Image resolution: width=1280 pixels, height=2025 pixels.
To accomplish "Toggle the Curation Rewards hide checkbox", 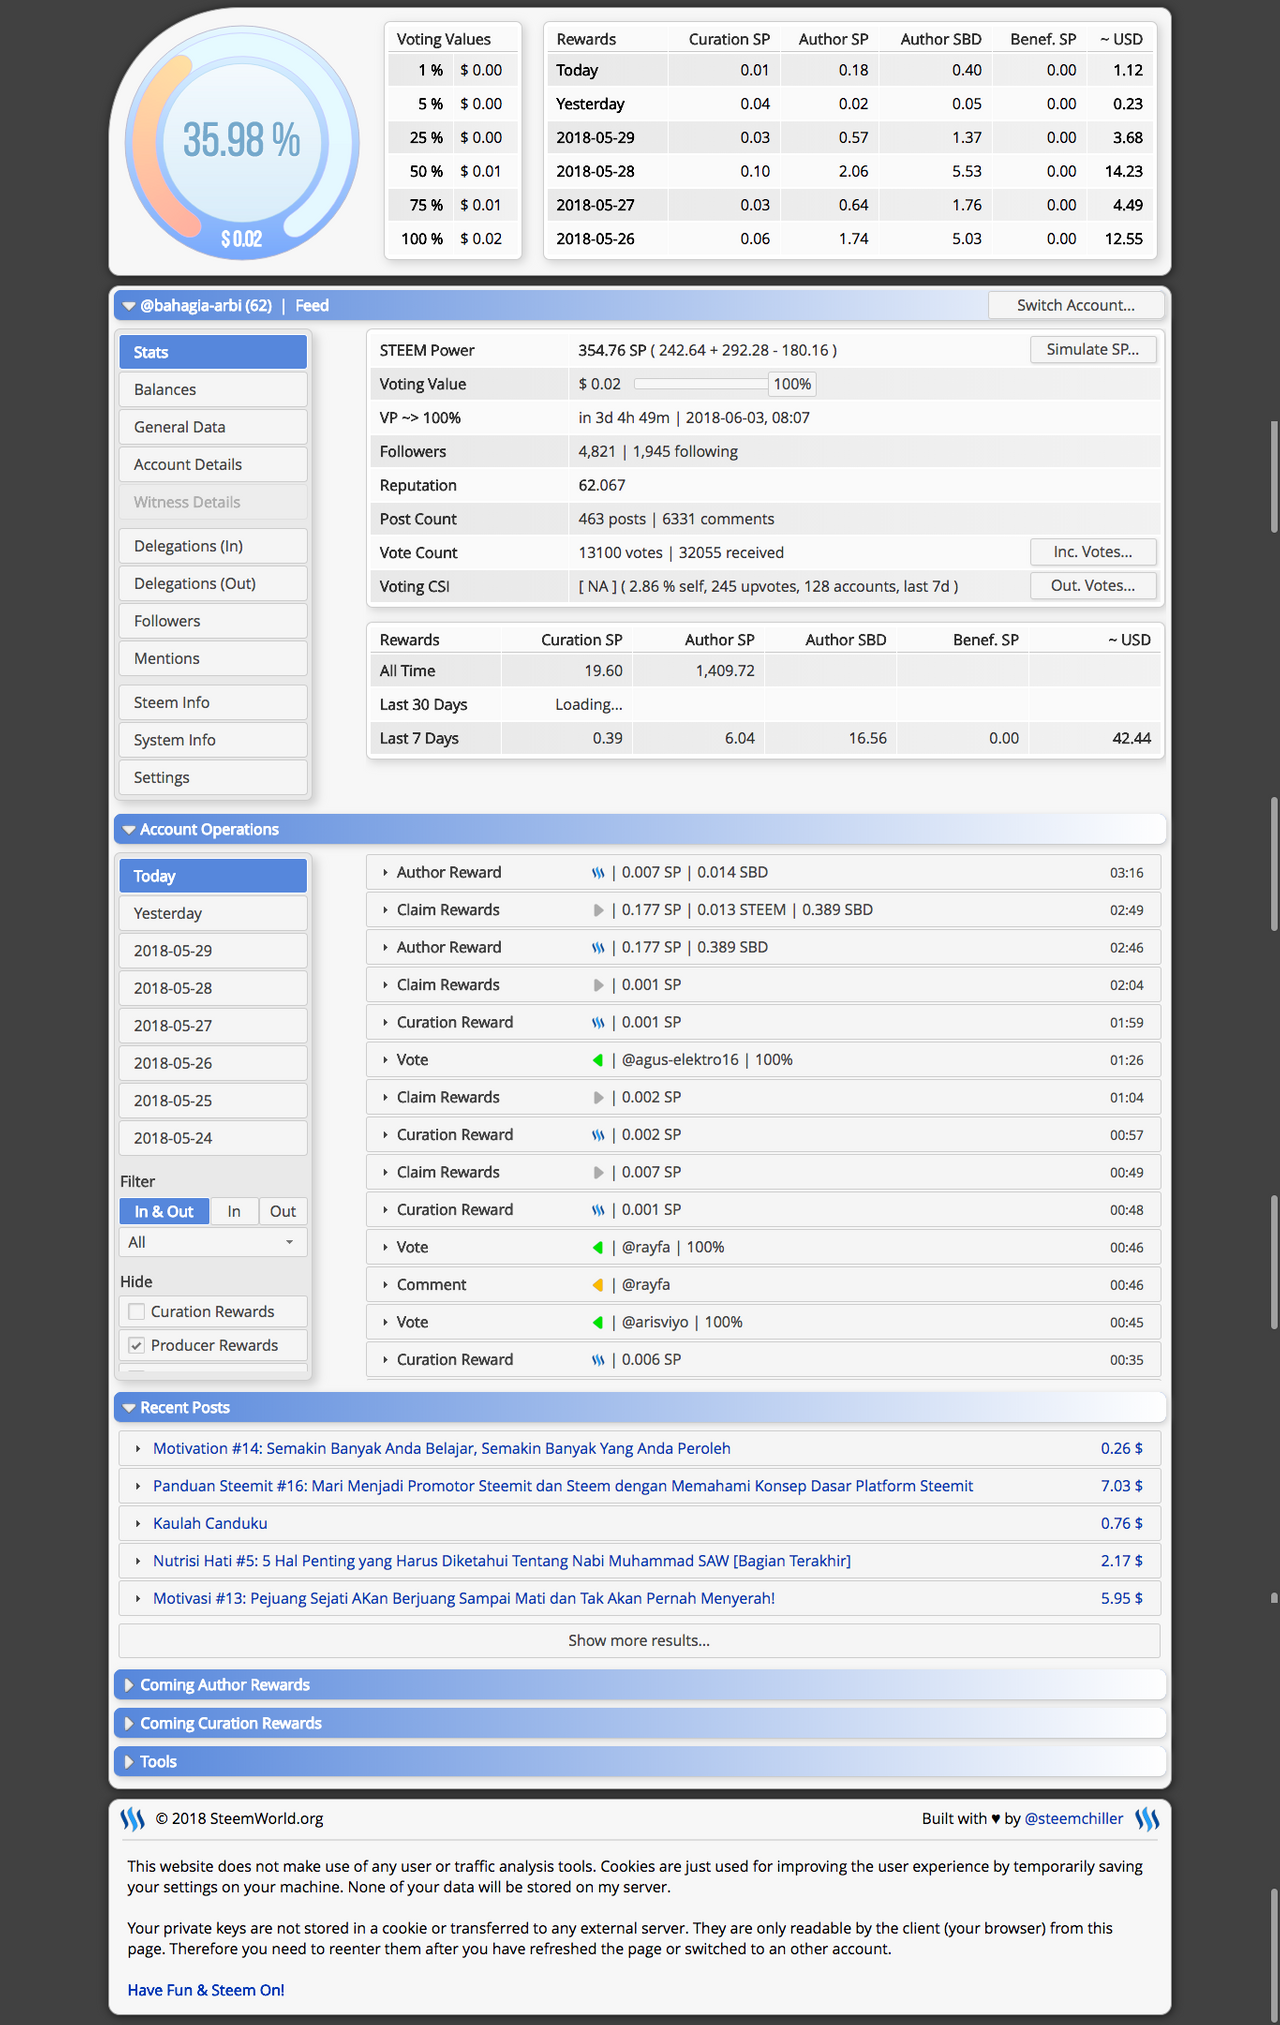I will click(x=137, y=1312).
